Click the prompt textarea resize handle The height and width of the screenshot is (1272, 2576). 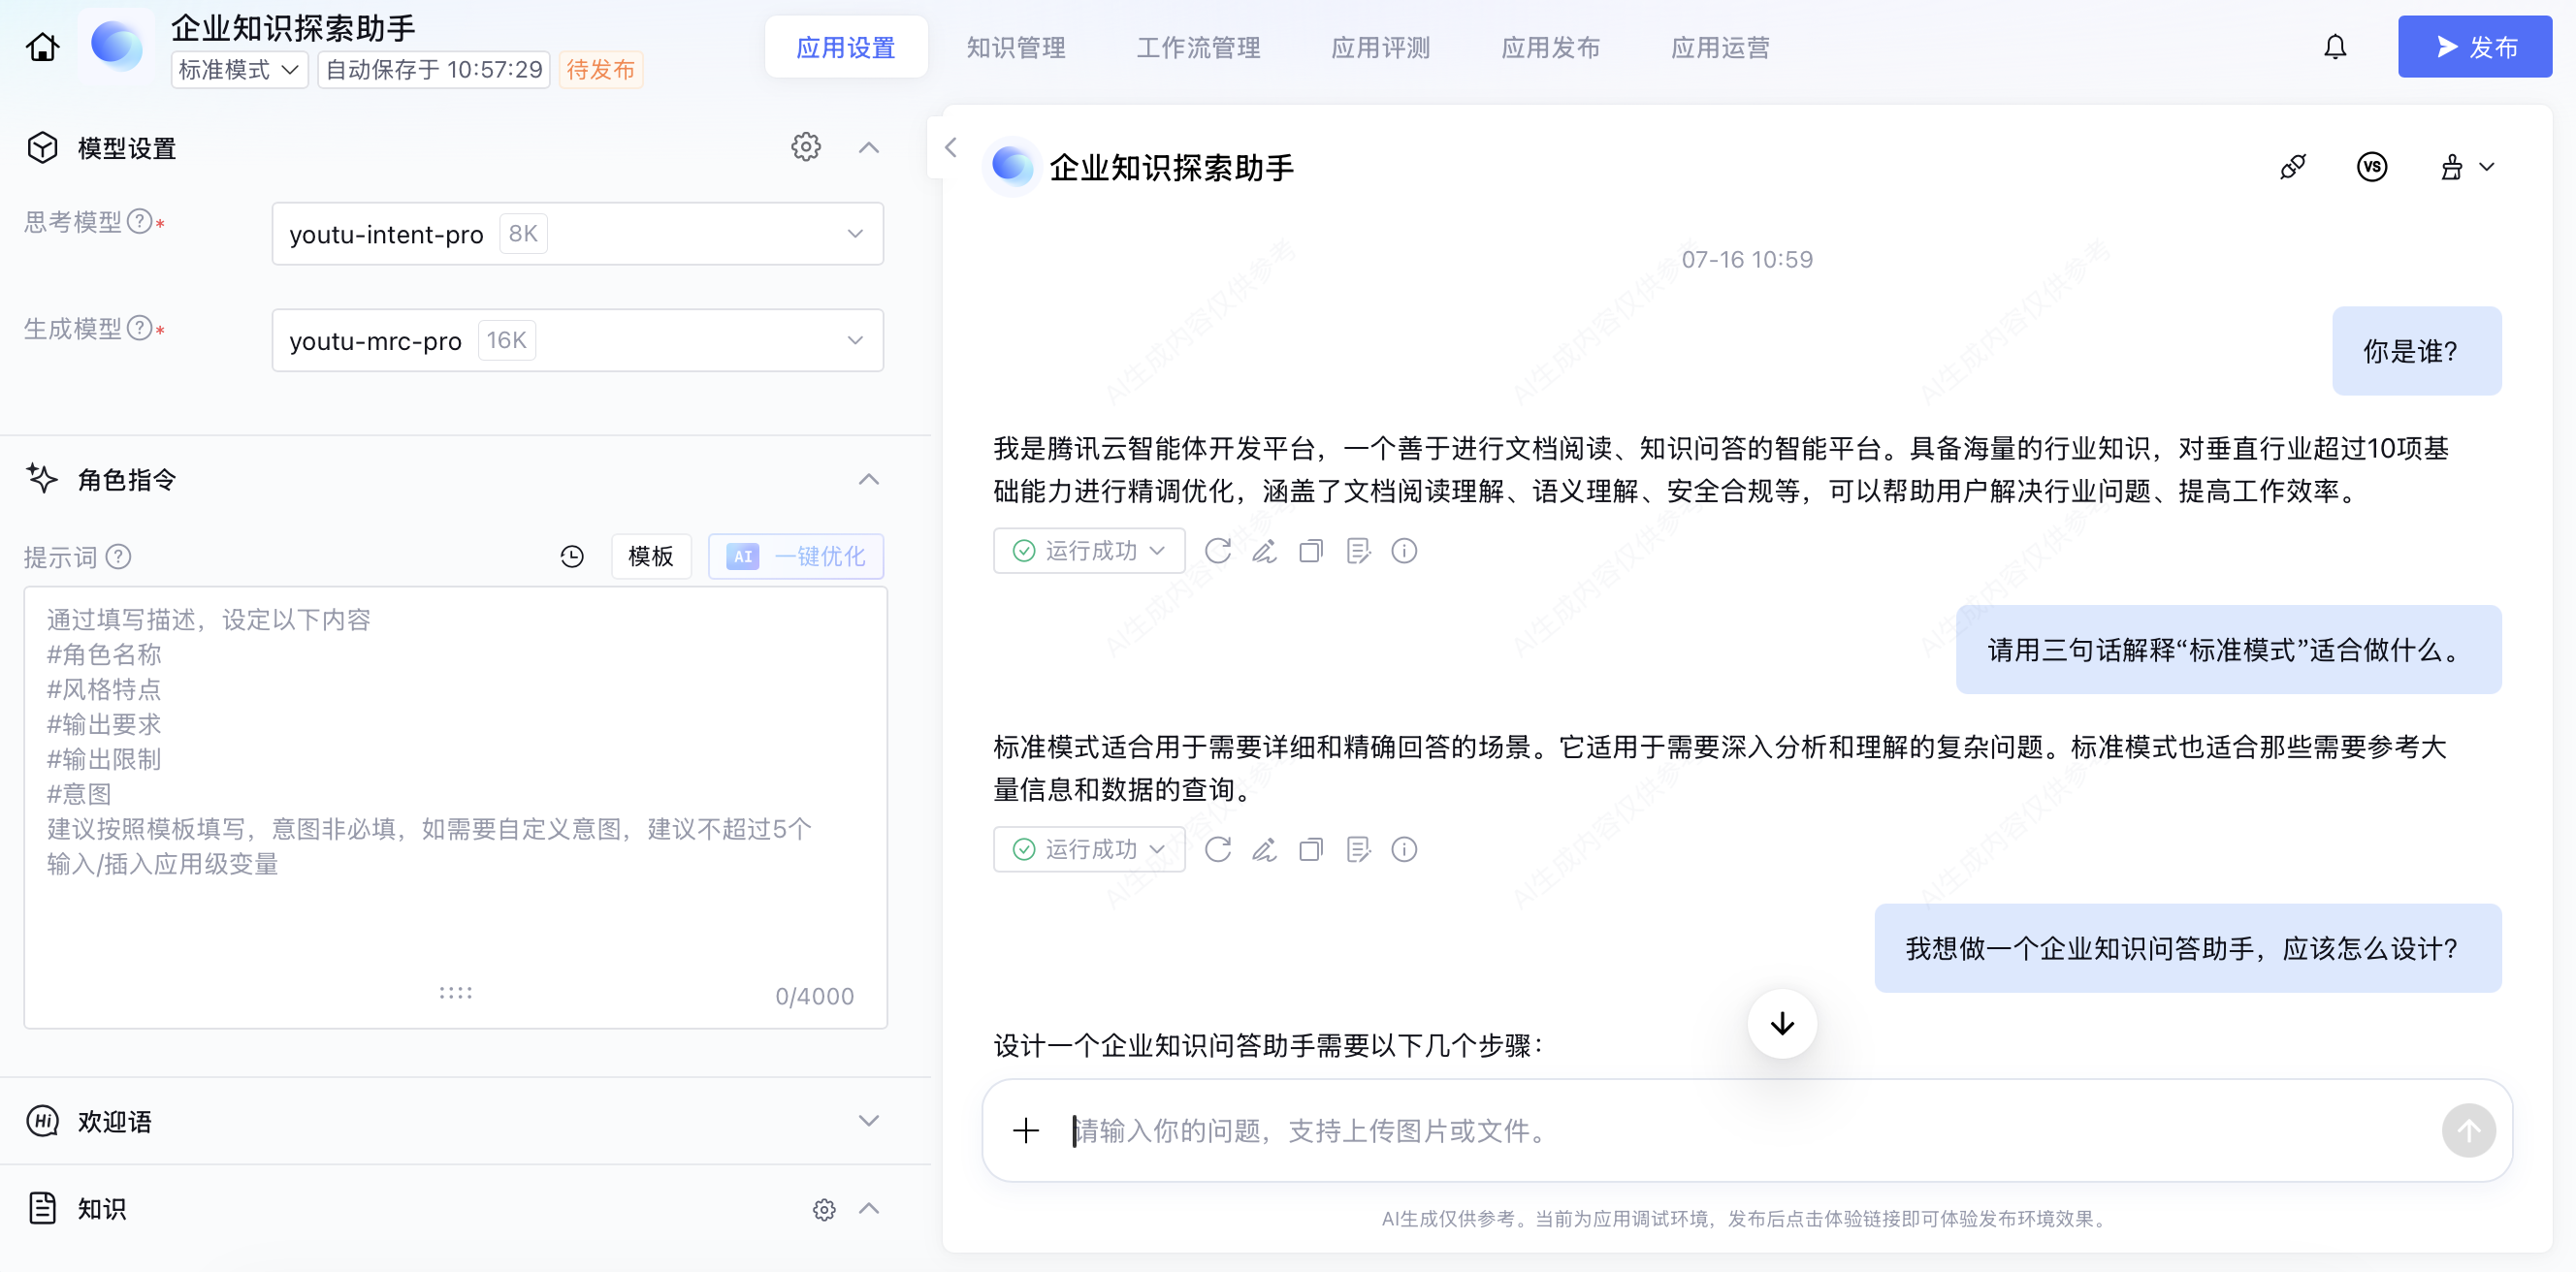(x=456, y=993)
